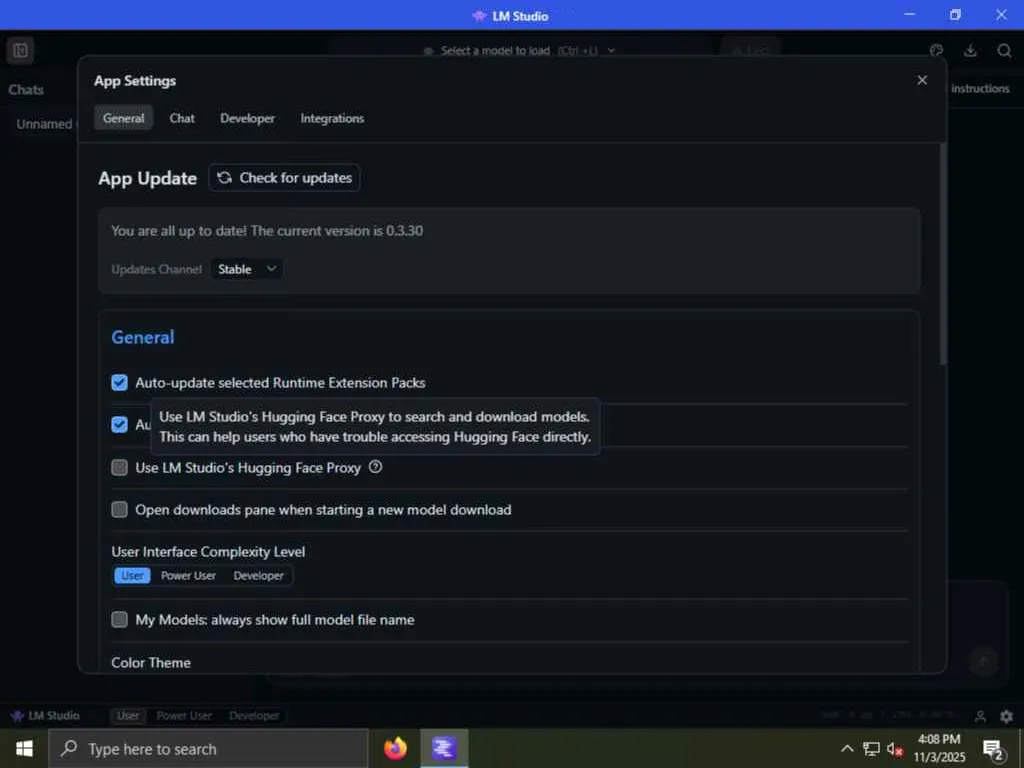Click the Hugging Face Proxy help icon
Image resolution: width=1024 pixels, height=768 pixels.
click(x=376, y=467)
